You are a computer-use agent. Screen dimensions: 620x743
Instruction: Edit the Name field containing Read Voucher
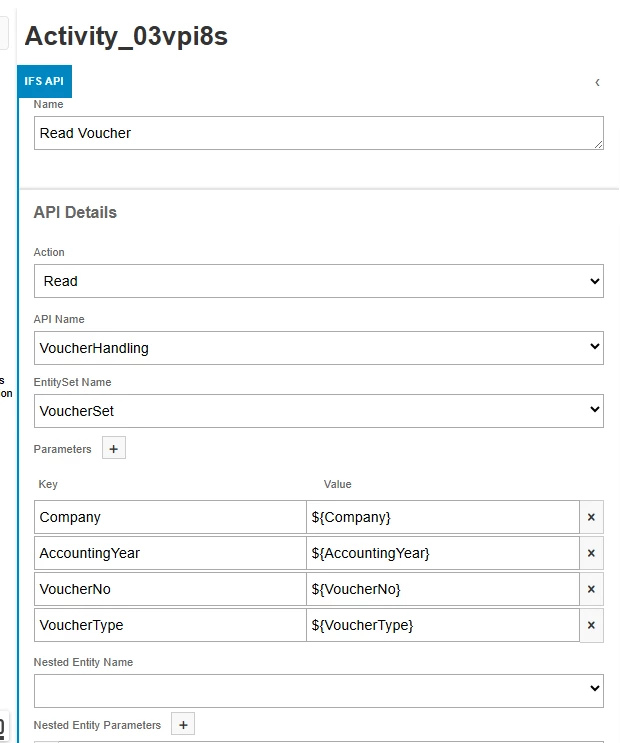click(318, 133)
